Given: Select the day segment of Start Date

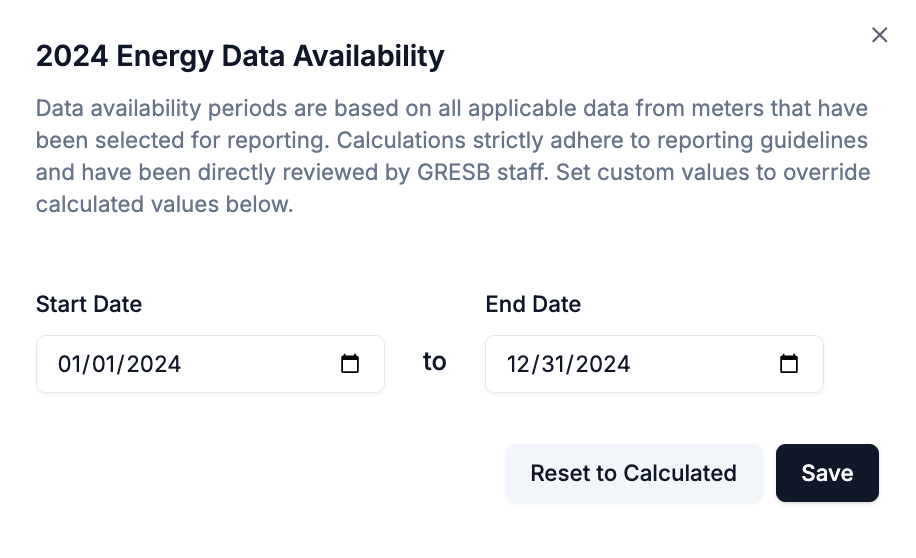Looking at the screenshot, I should 104,364.
